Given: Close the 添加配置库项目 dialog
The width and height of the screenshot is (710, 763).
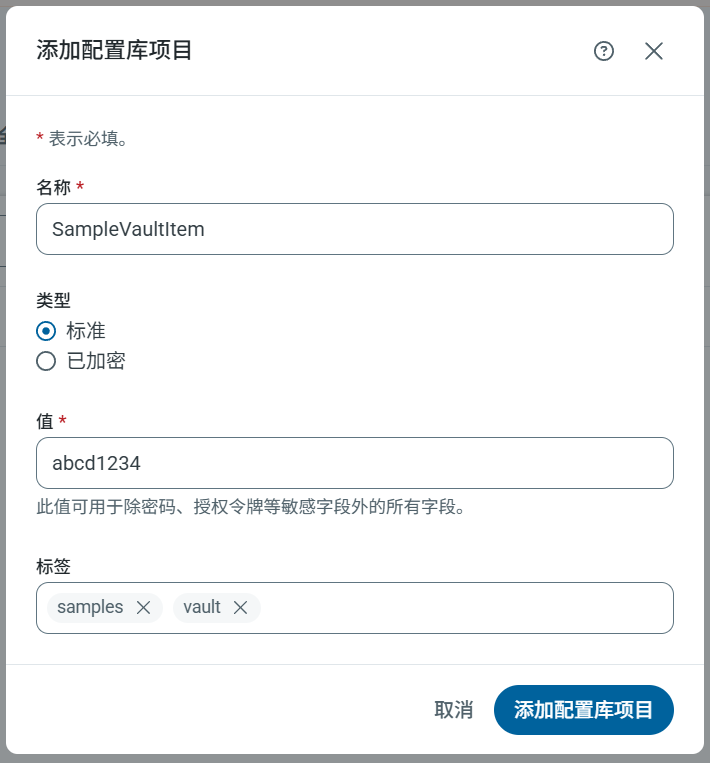Looking at the screenshot, I should [654, 51].
